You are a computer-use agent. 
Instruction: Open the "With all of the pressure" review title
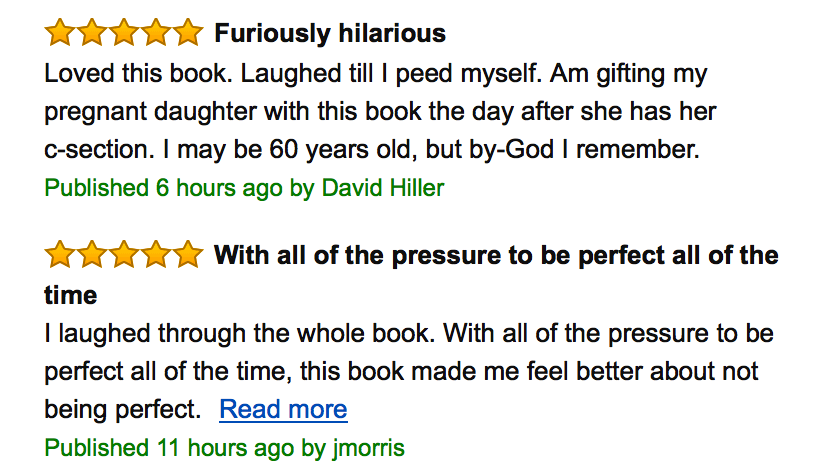coord(496,255)
